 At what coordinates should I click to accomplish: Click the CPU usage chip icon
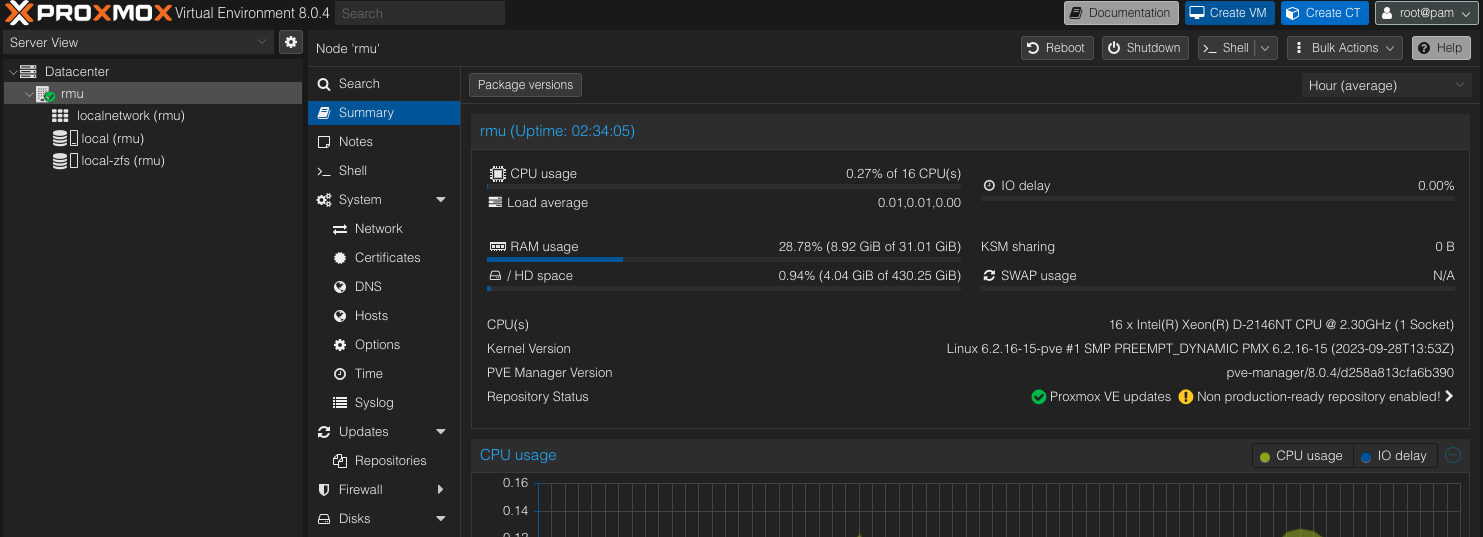[x=497, y=173]
